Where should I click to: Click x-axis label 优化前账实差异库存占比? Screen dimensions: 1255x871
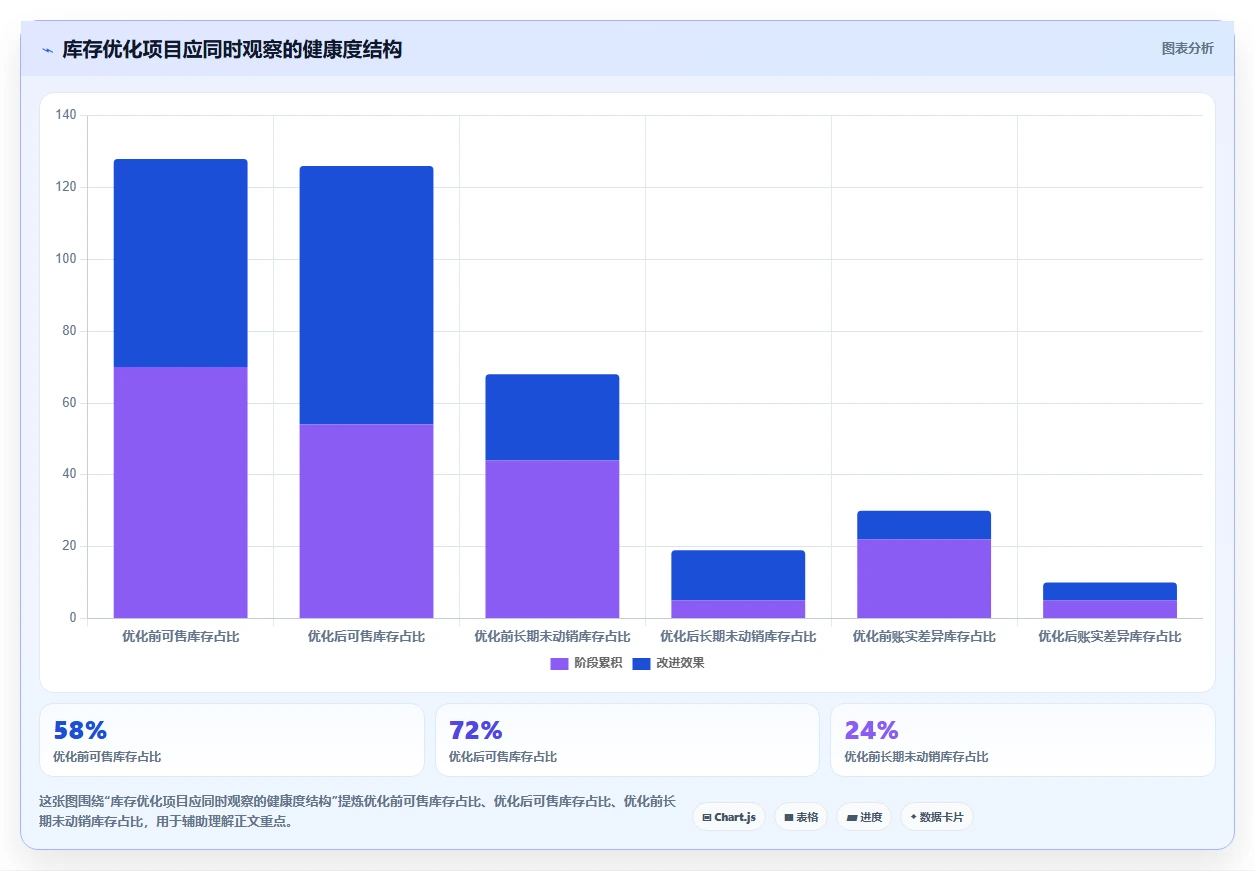(x=924, y=636)
